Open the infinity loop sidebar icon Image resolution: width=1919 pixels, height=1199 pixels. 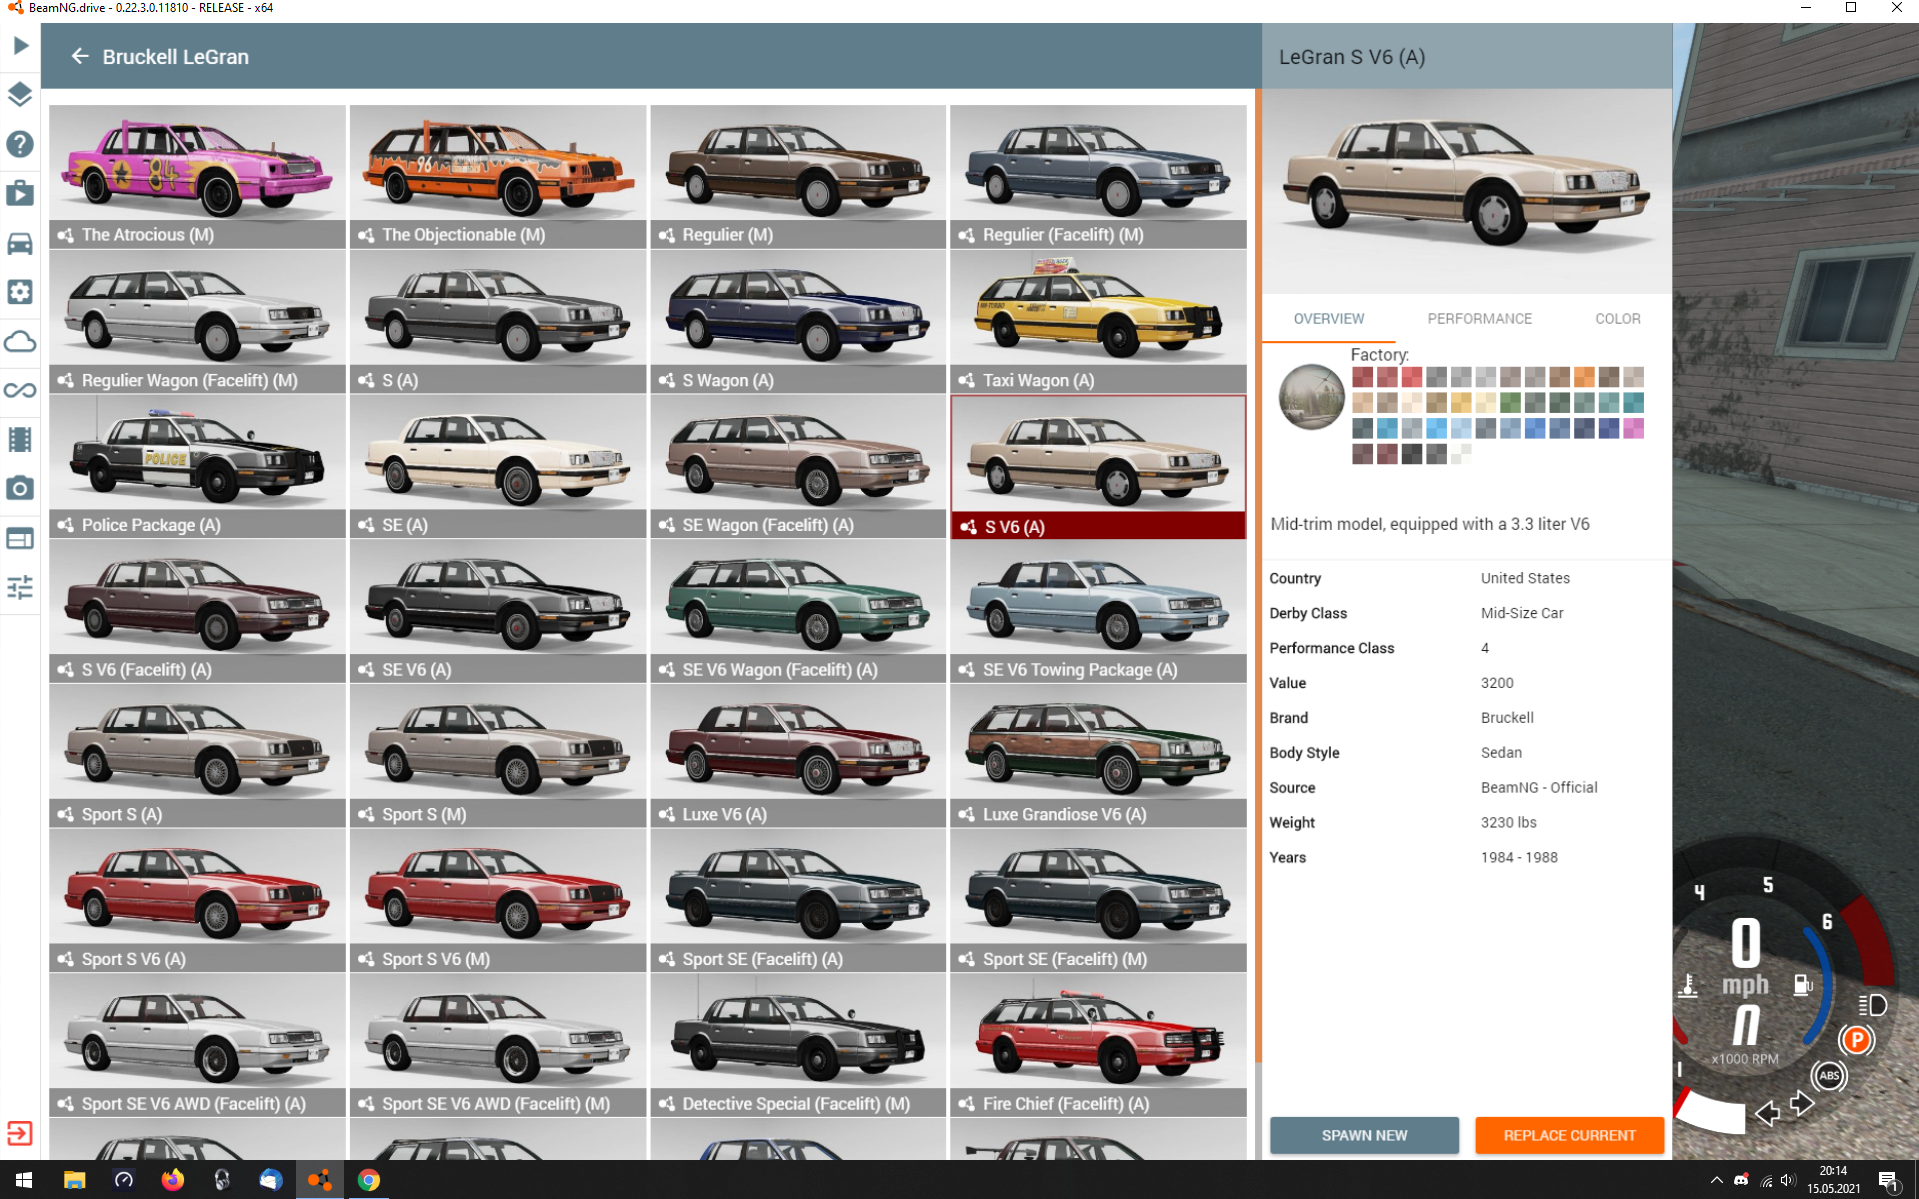20,390
